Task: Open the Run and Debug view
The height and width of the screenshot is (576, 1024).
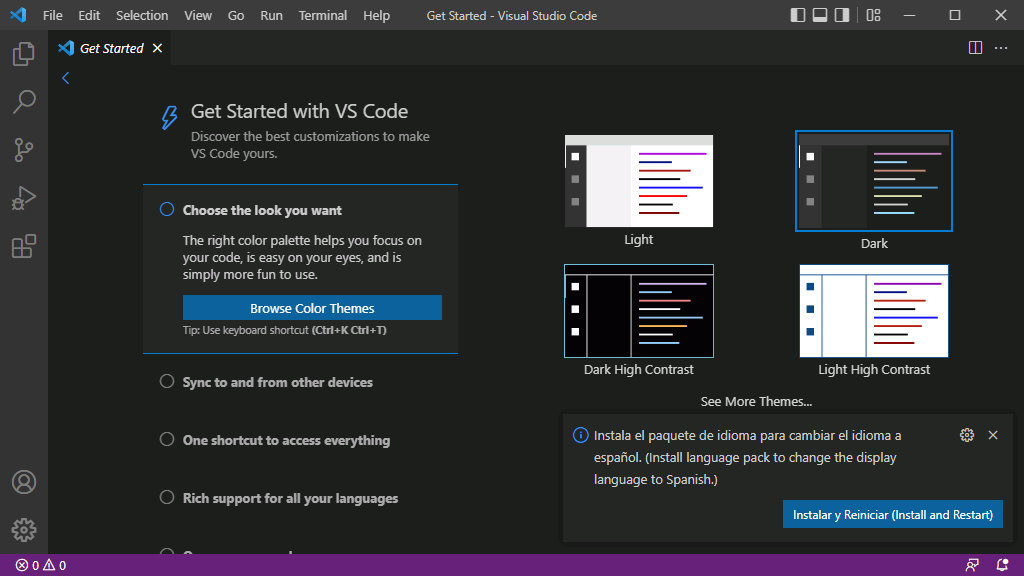Action: tap(24, 198)
